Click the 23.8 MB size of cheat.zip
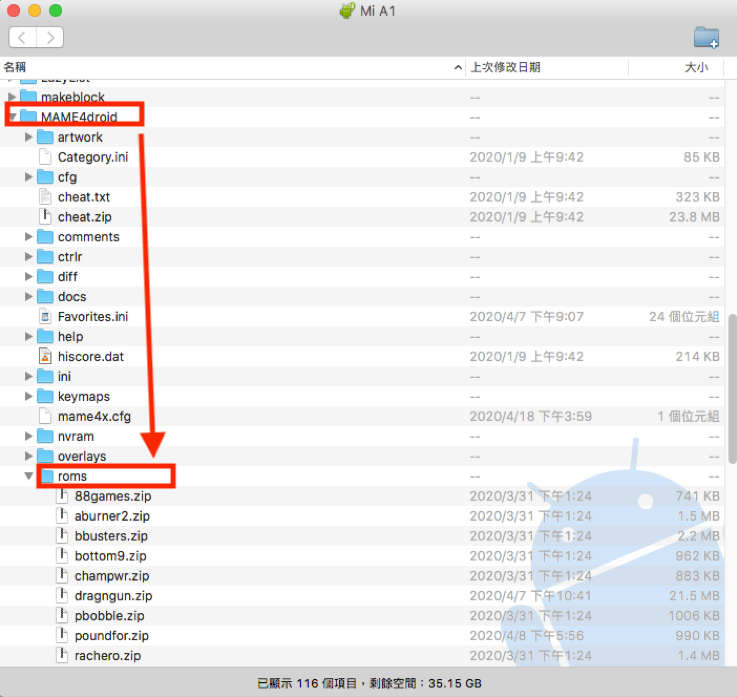 (x=694, y=217)
